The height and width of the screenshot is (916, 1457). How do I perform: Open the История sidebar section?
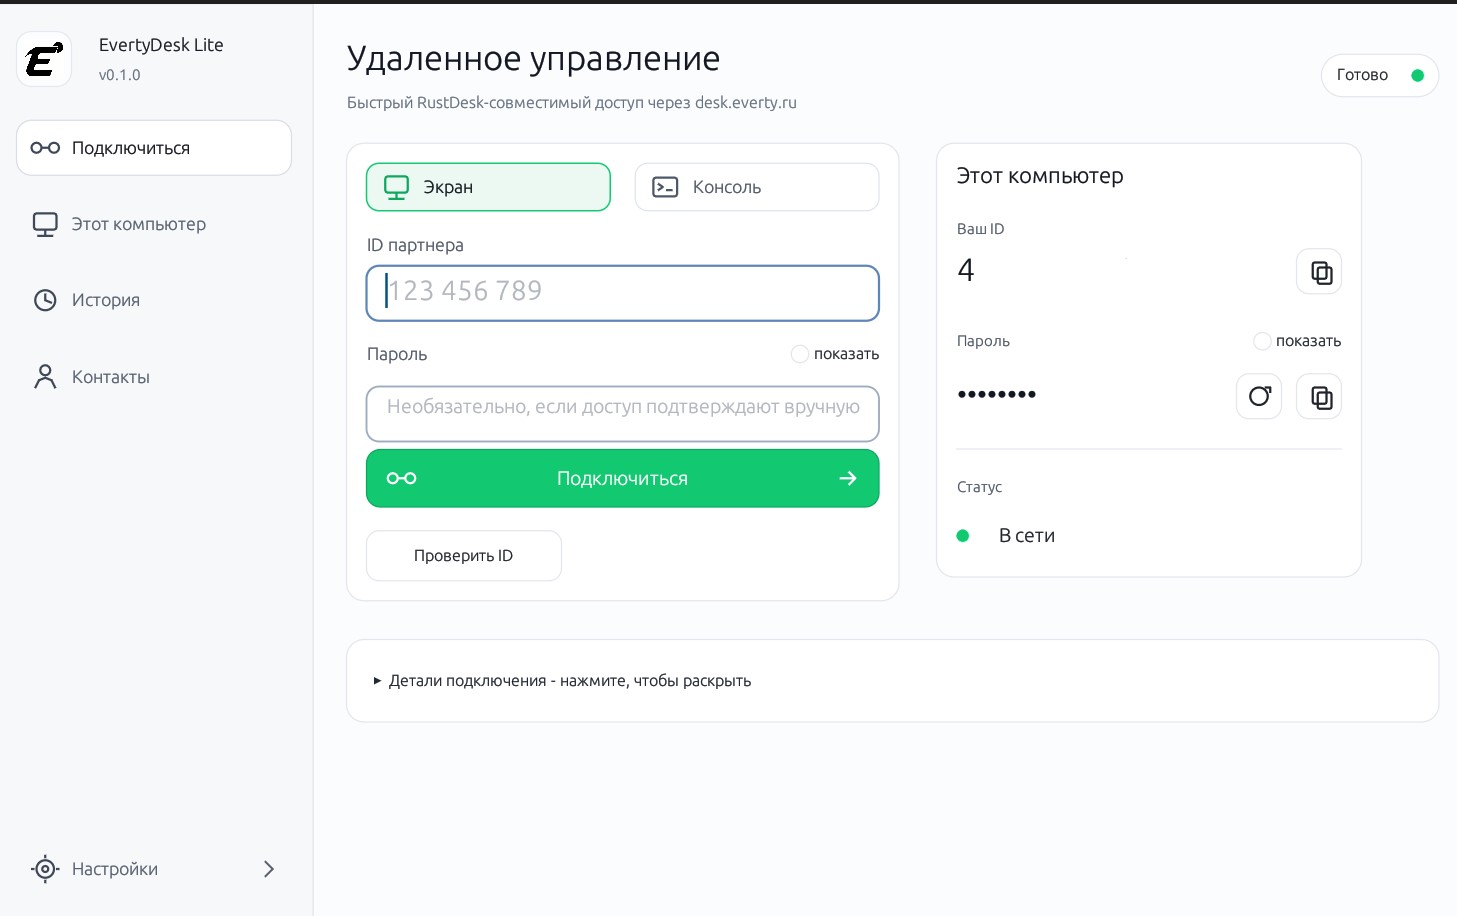point(154,300)
